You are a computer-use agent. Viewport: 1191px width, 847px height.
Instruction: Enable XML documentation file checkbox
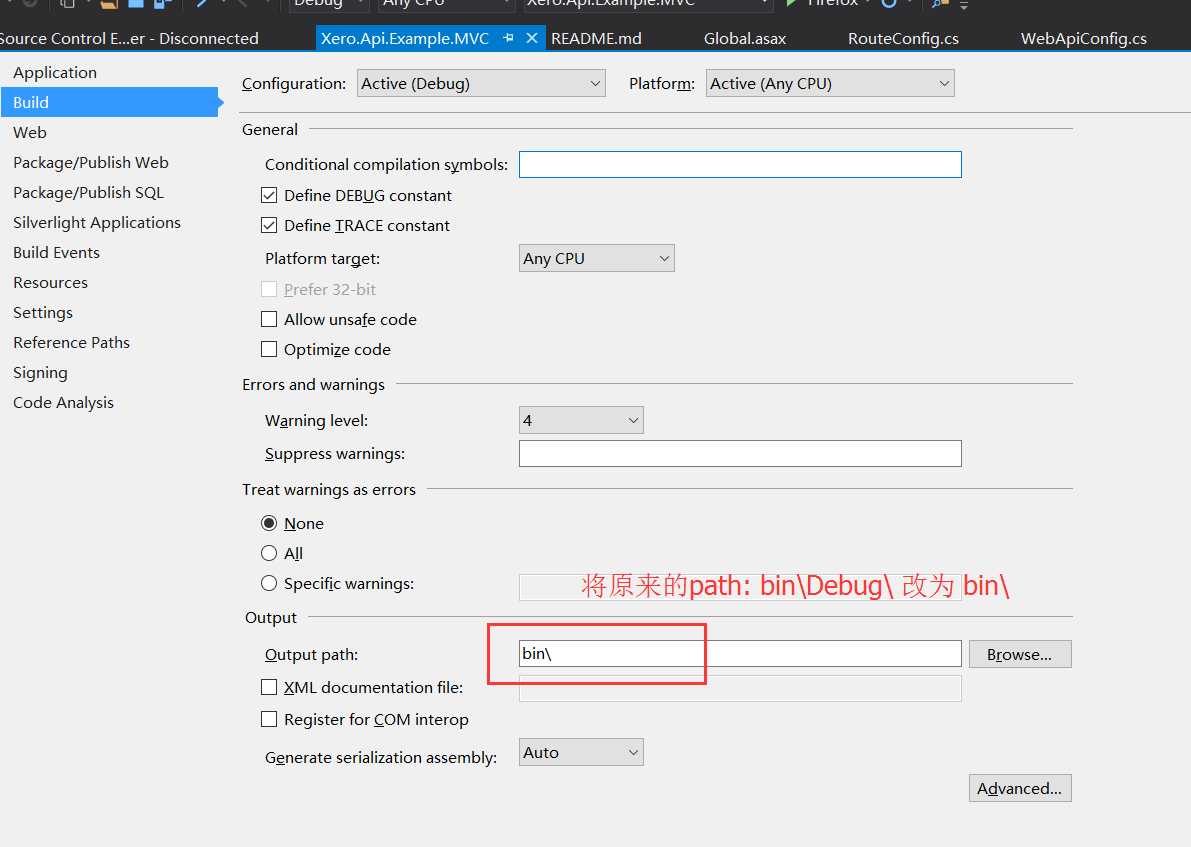click(269, 688)
